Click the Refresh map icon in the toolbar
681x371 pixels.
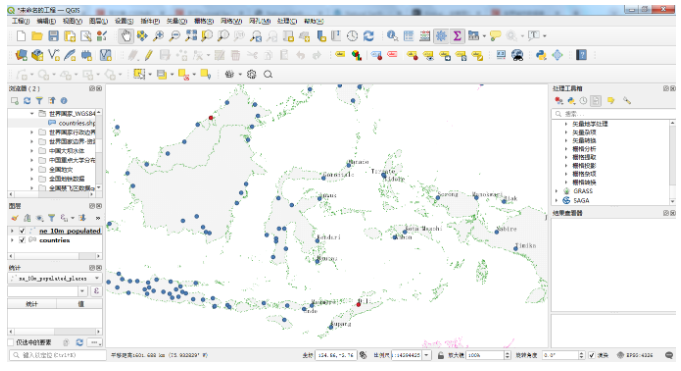click(x=369, y=36)
